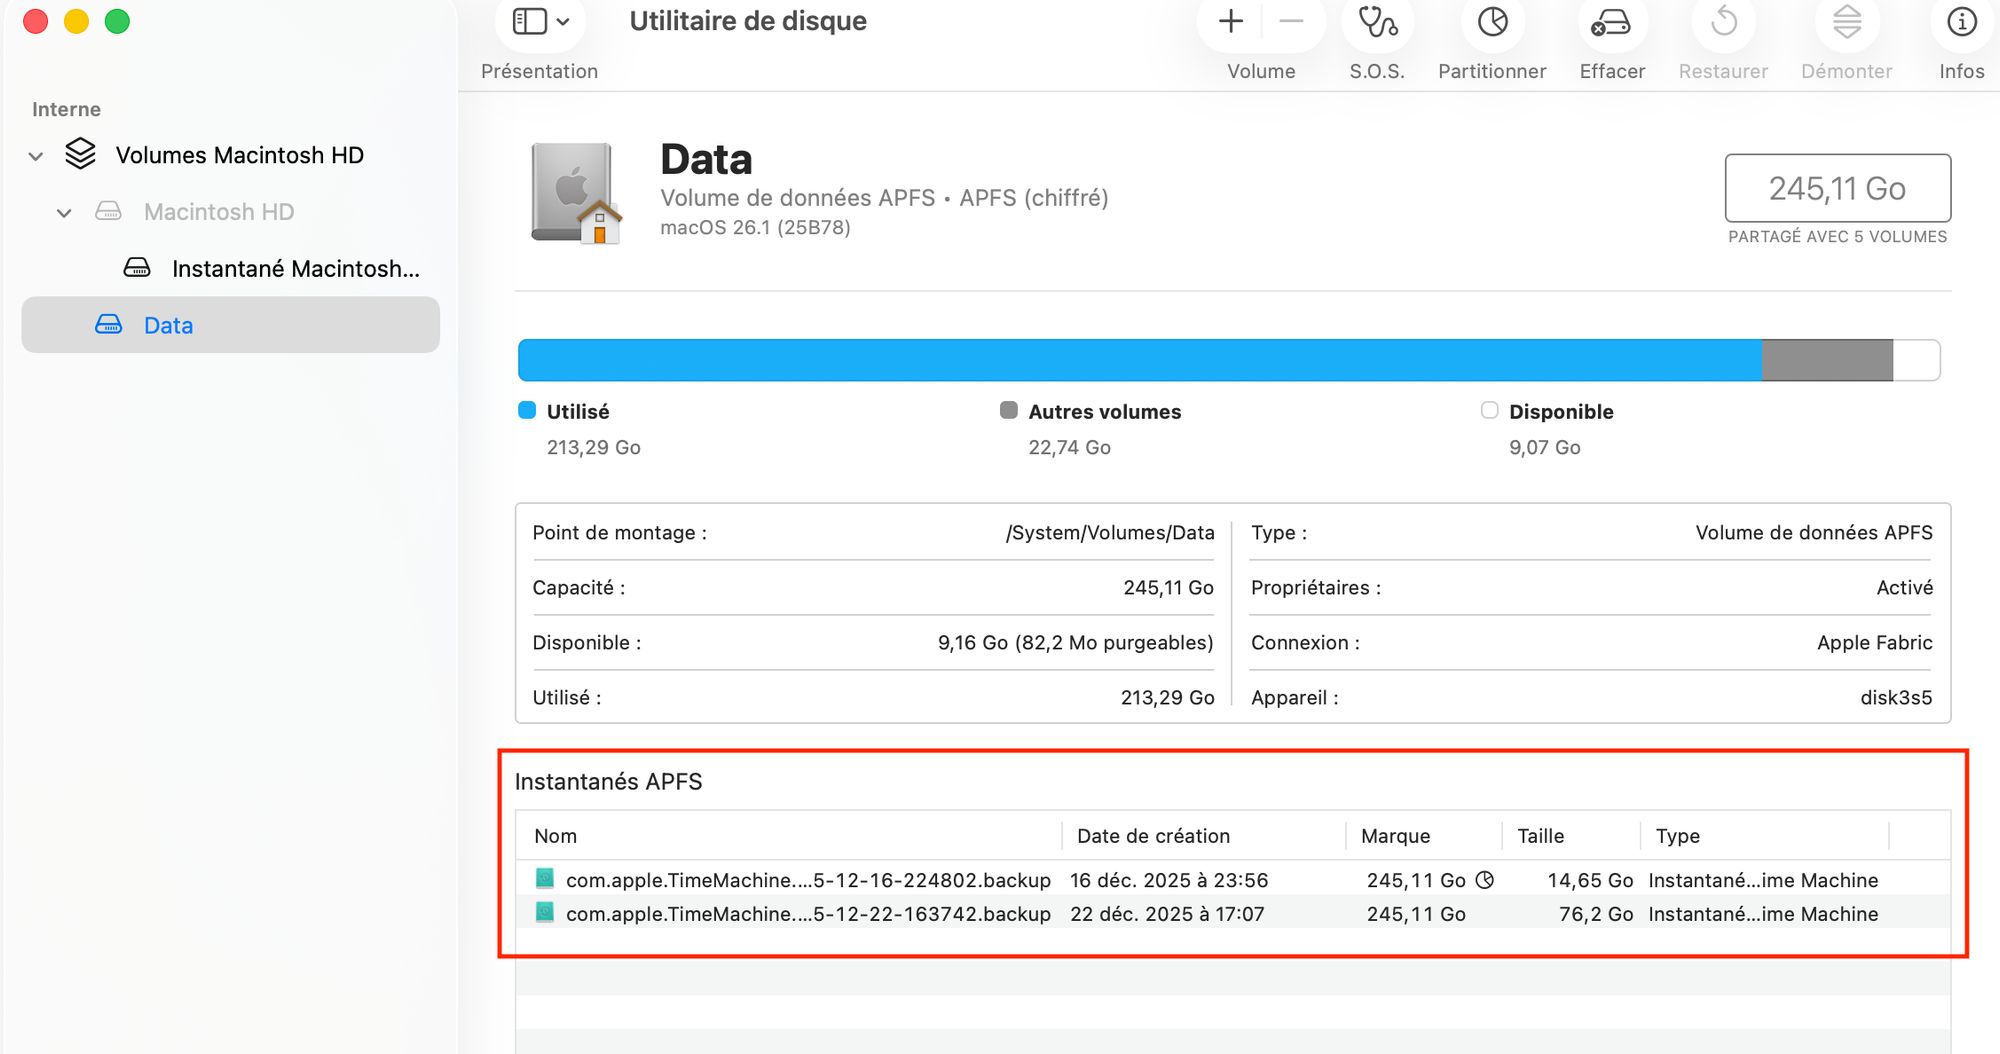The width and height of the screenshot is (2000, 1054).
Task: Select the Data volume in sidebar
Action: coord(168,326)
